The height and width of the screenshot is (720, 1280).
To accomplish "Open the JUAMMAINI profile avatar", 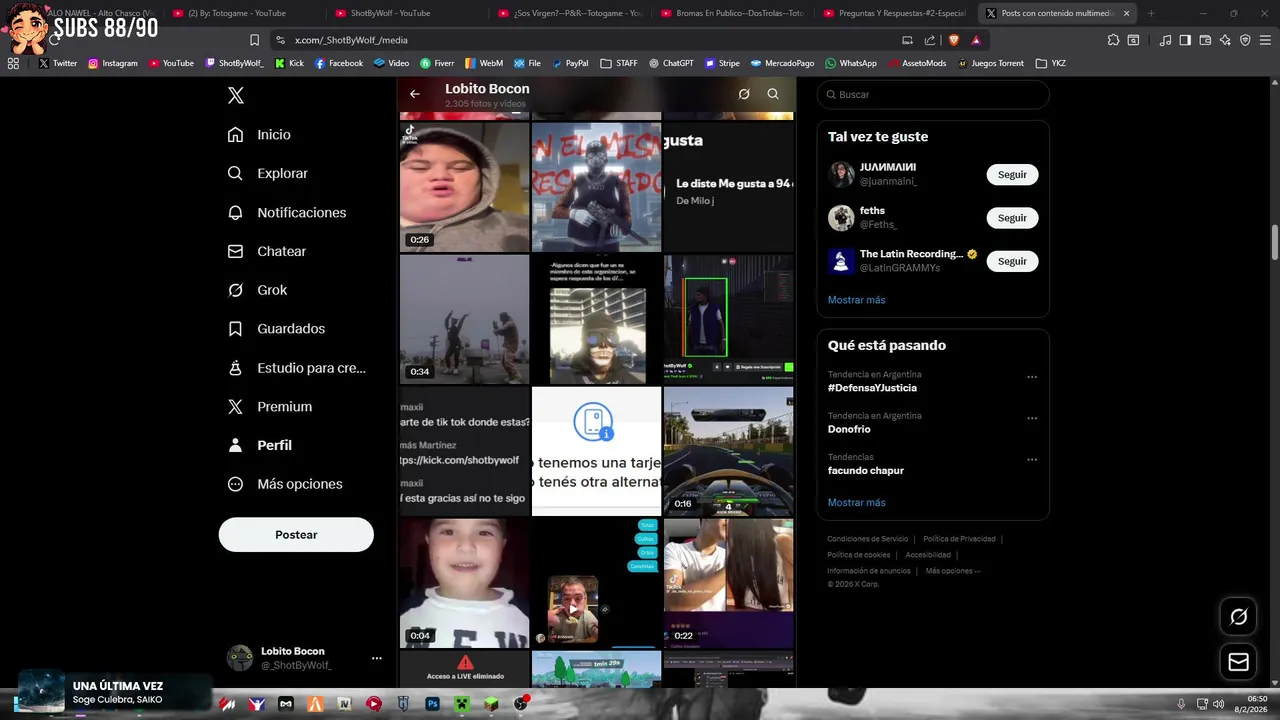I will (x=841, y=174).
